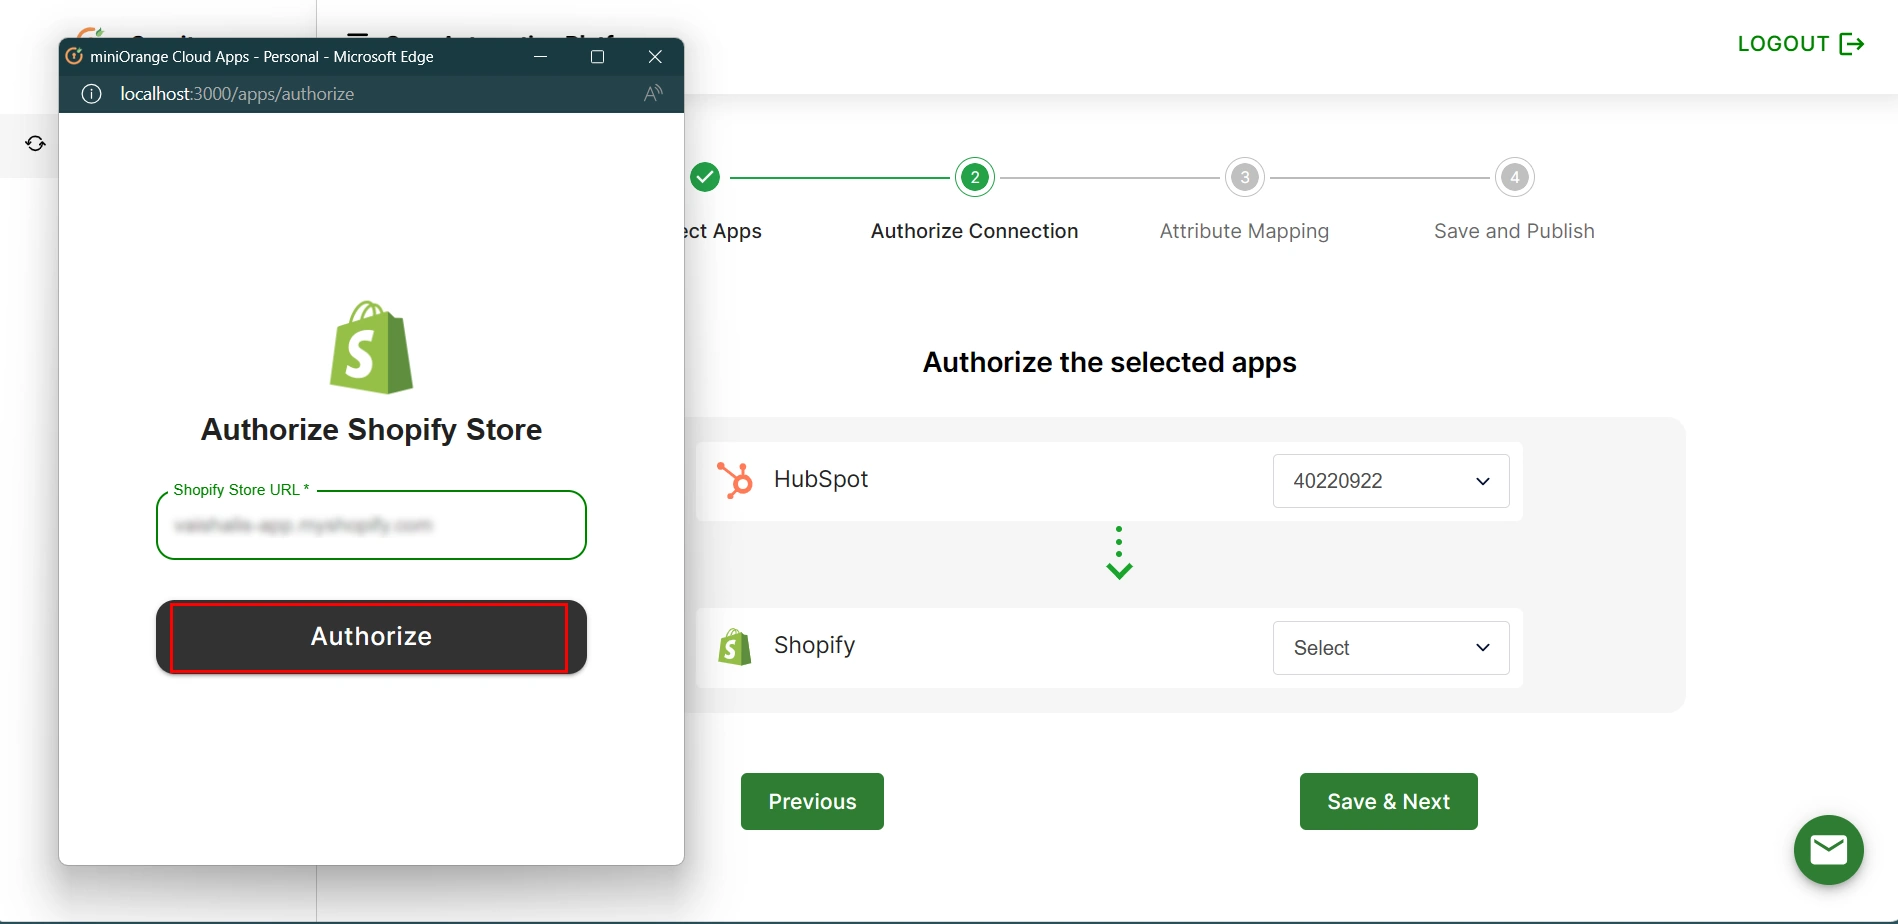Click the logout arrow icon
1898x924 pixels.
pos(1850,43)
